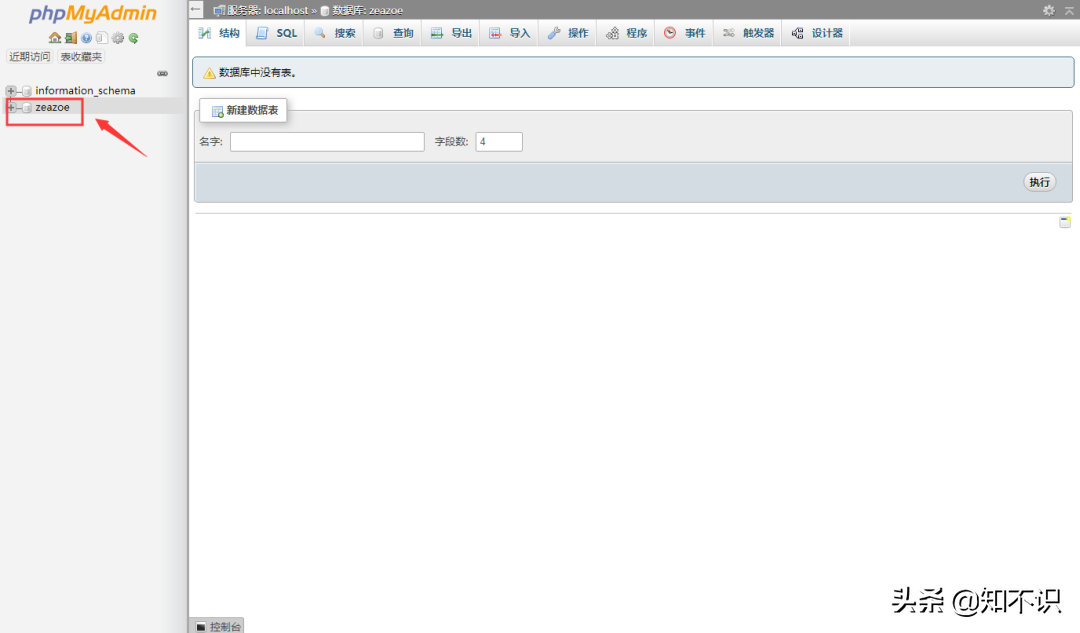Focus the 名字 table name field
1080x633 pixels.
tap(327, 142)
